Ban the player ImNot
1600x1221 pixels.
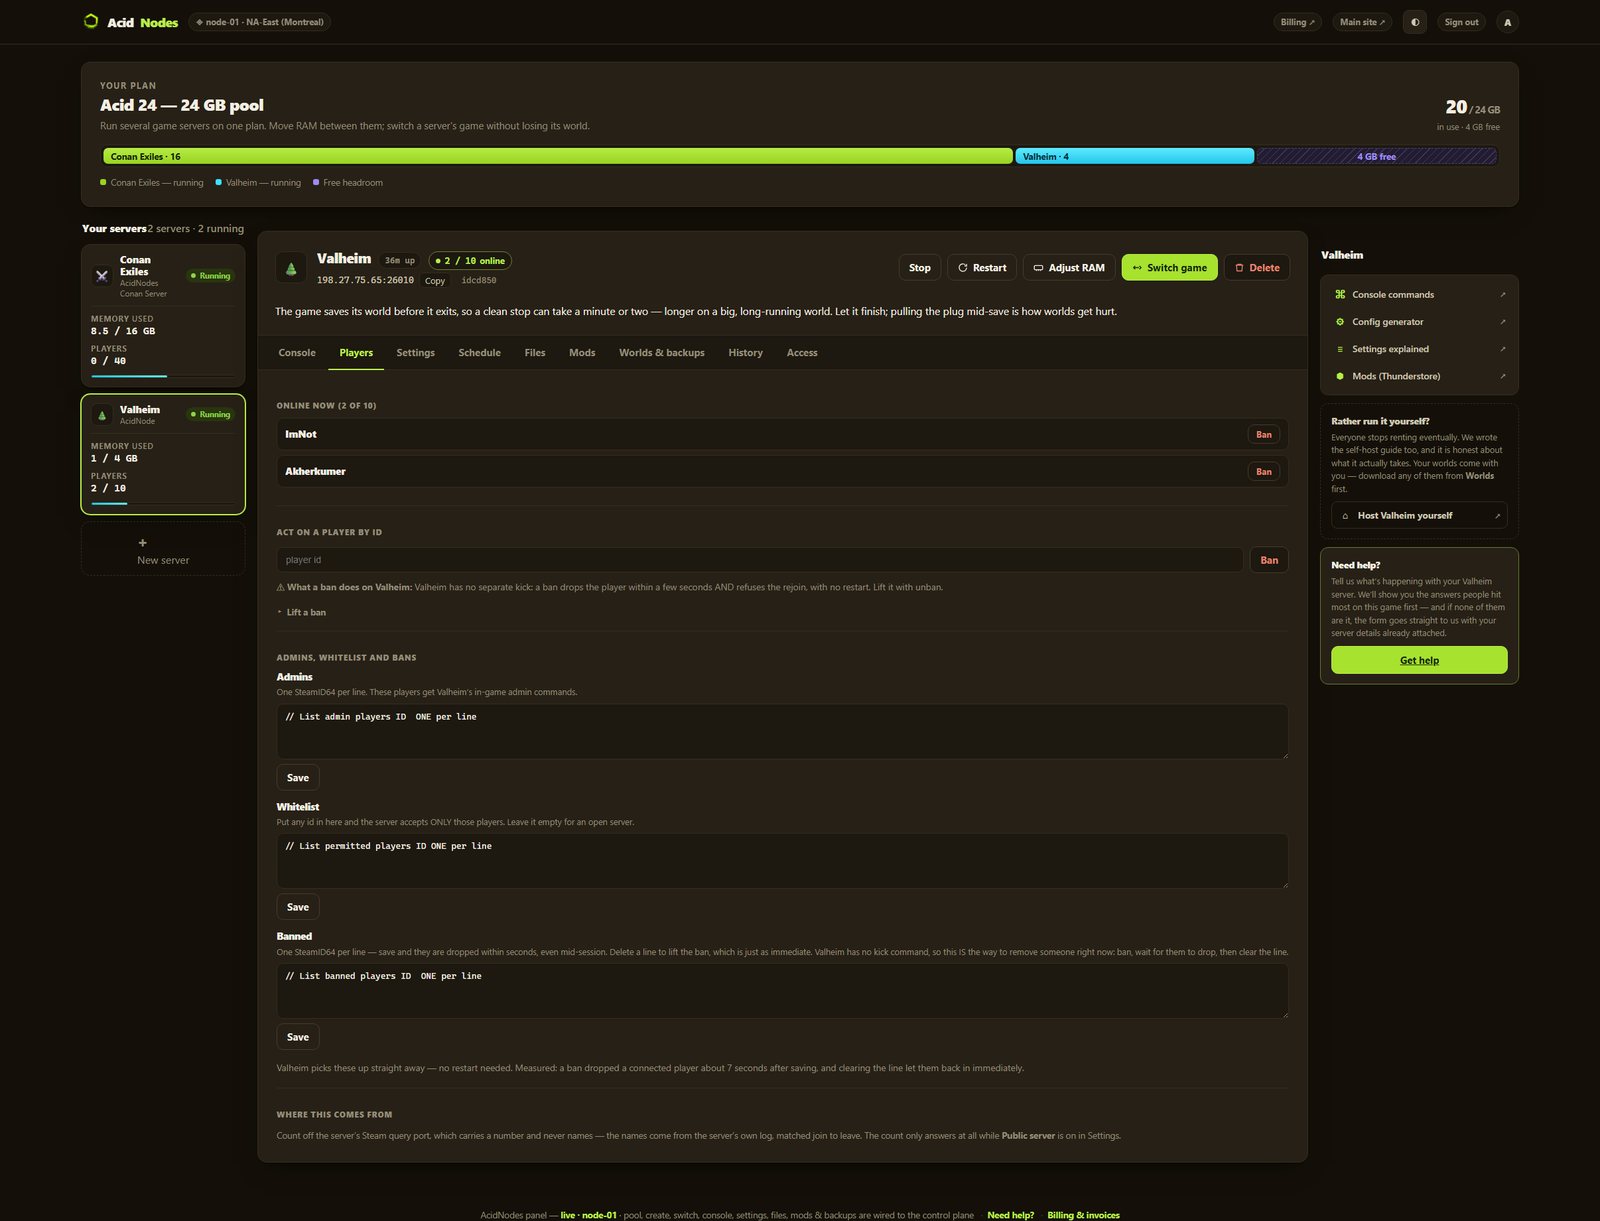click(1264, 435)
